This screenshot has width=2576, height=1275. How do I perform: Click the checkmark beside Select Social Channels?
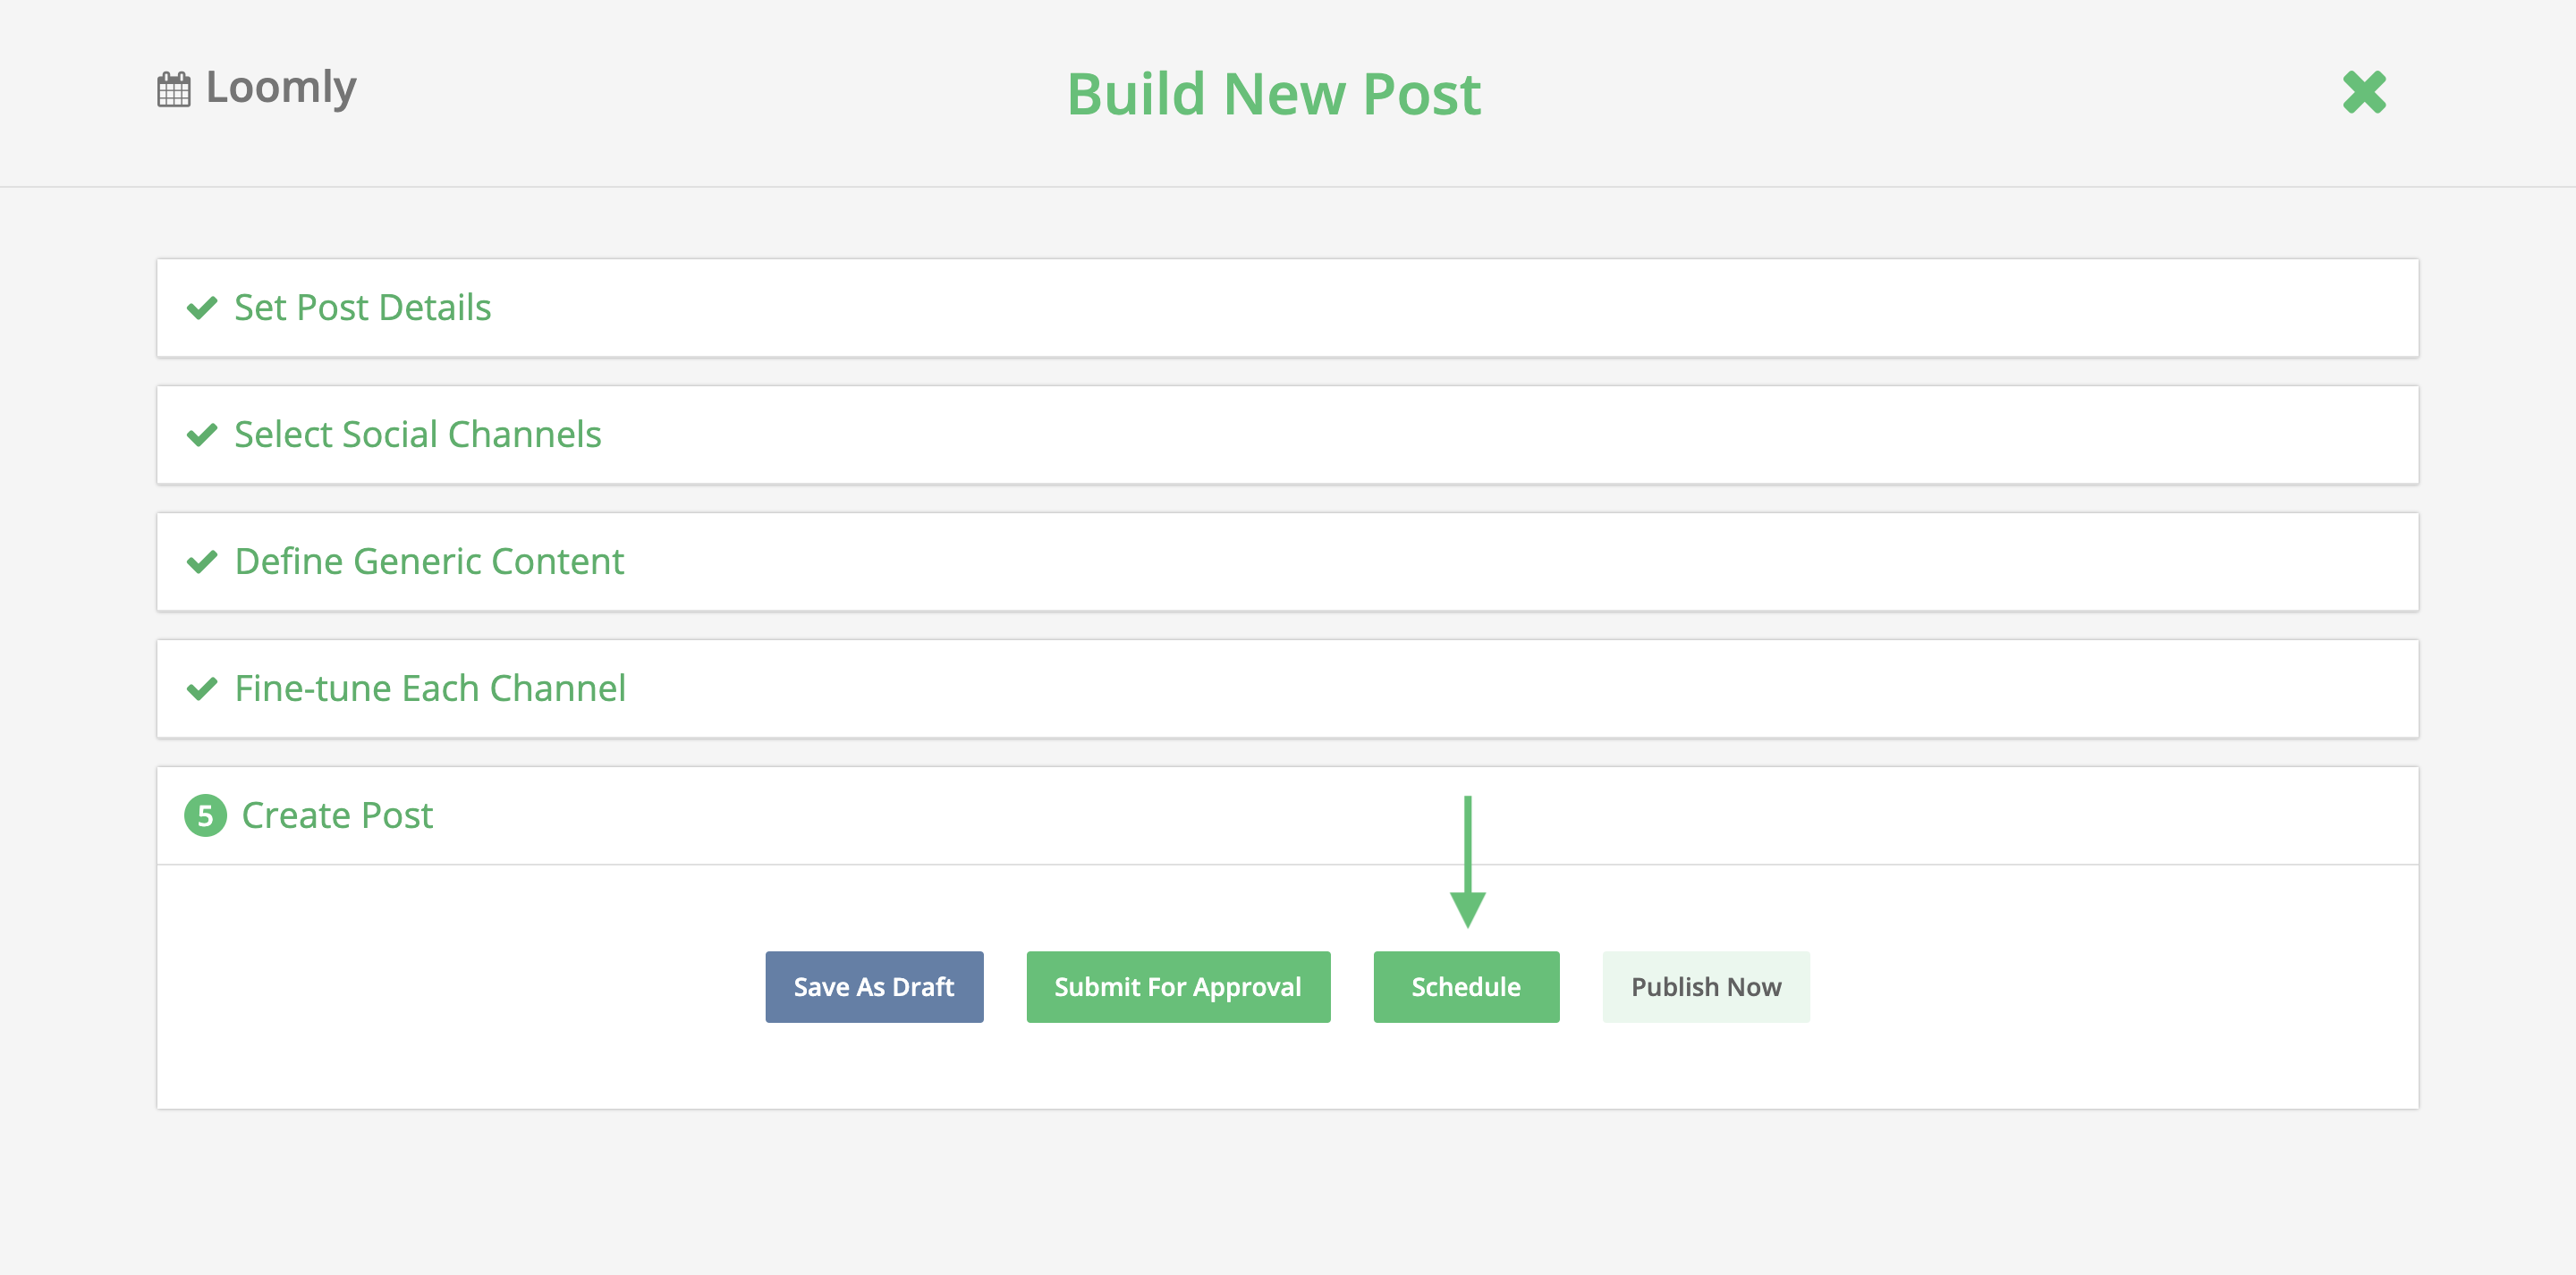[x=203, y=434]
